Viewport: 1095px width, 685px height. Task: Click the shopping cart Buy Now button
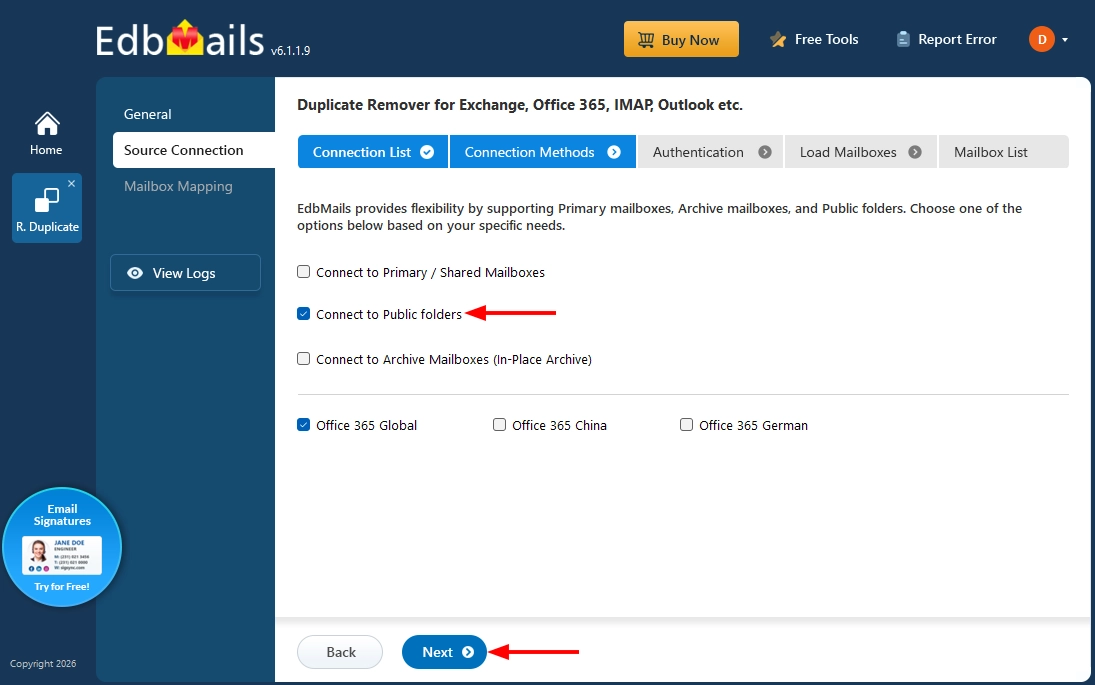[681, 39]
